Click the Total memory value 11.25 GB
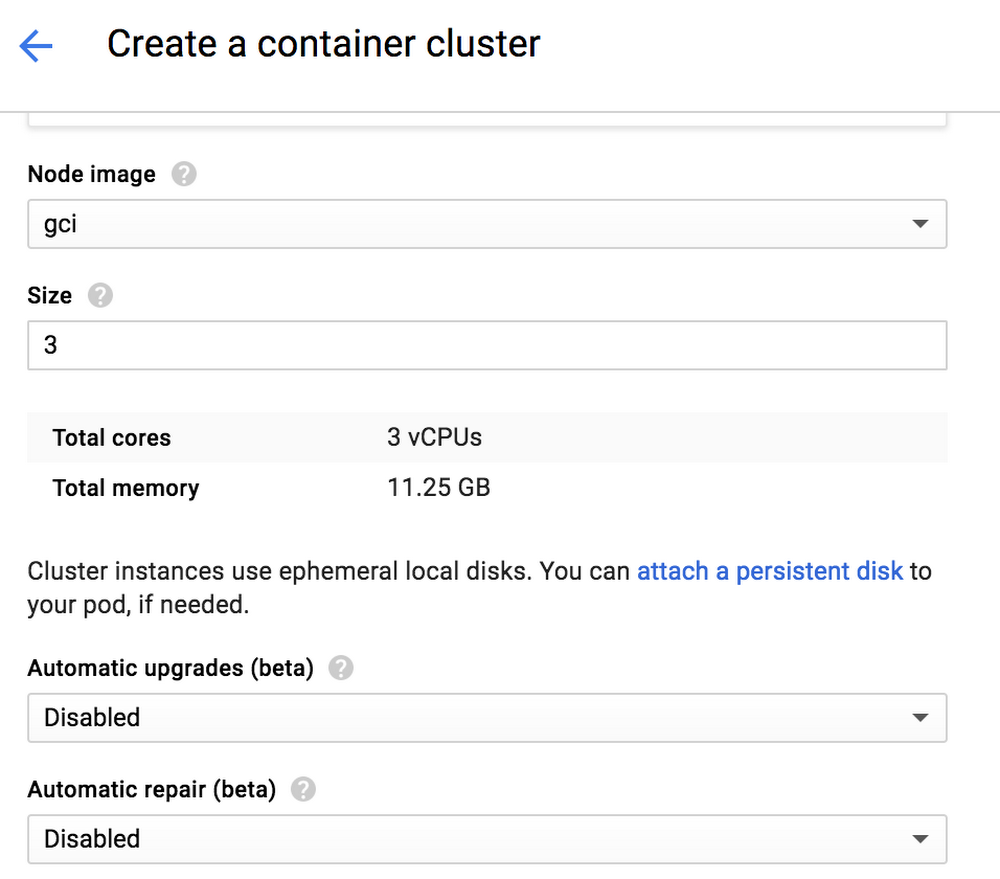This screenshot has width=1000, height=879. (x=438, y=487)
